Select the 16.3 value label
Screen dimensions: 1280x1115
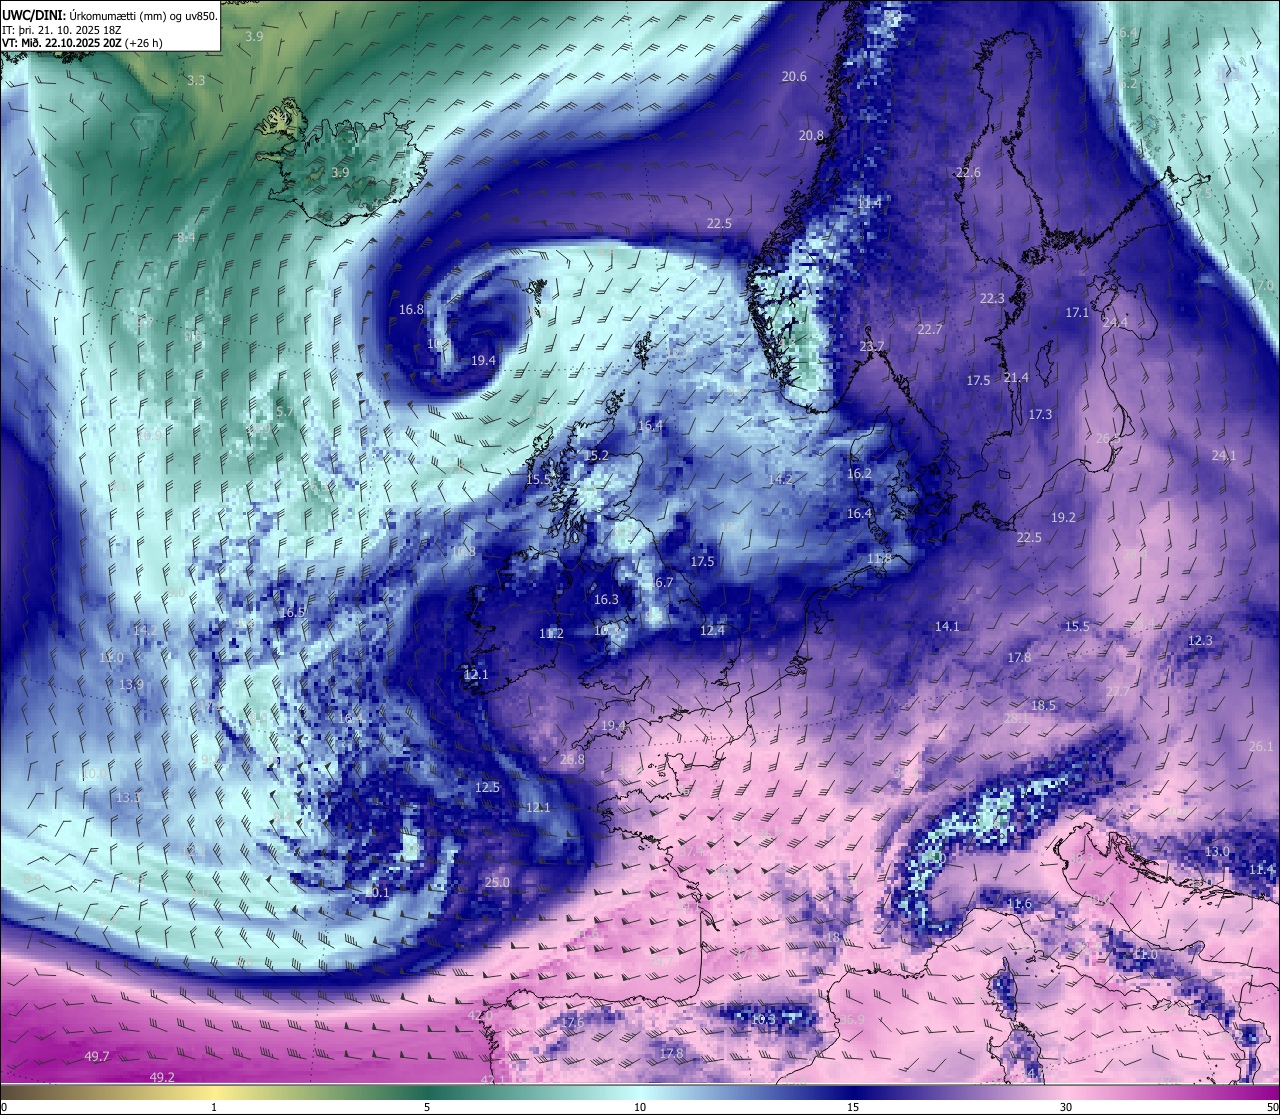click(606, 600)
